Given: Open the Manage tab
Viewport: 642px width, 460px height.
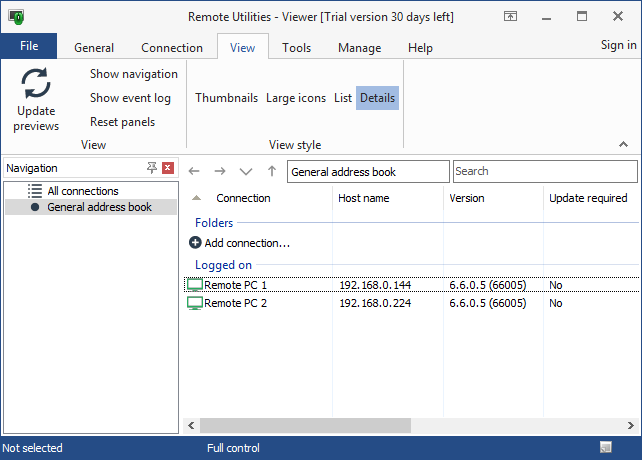Looking at the screenshot, I should point(359,48).
